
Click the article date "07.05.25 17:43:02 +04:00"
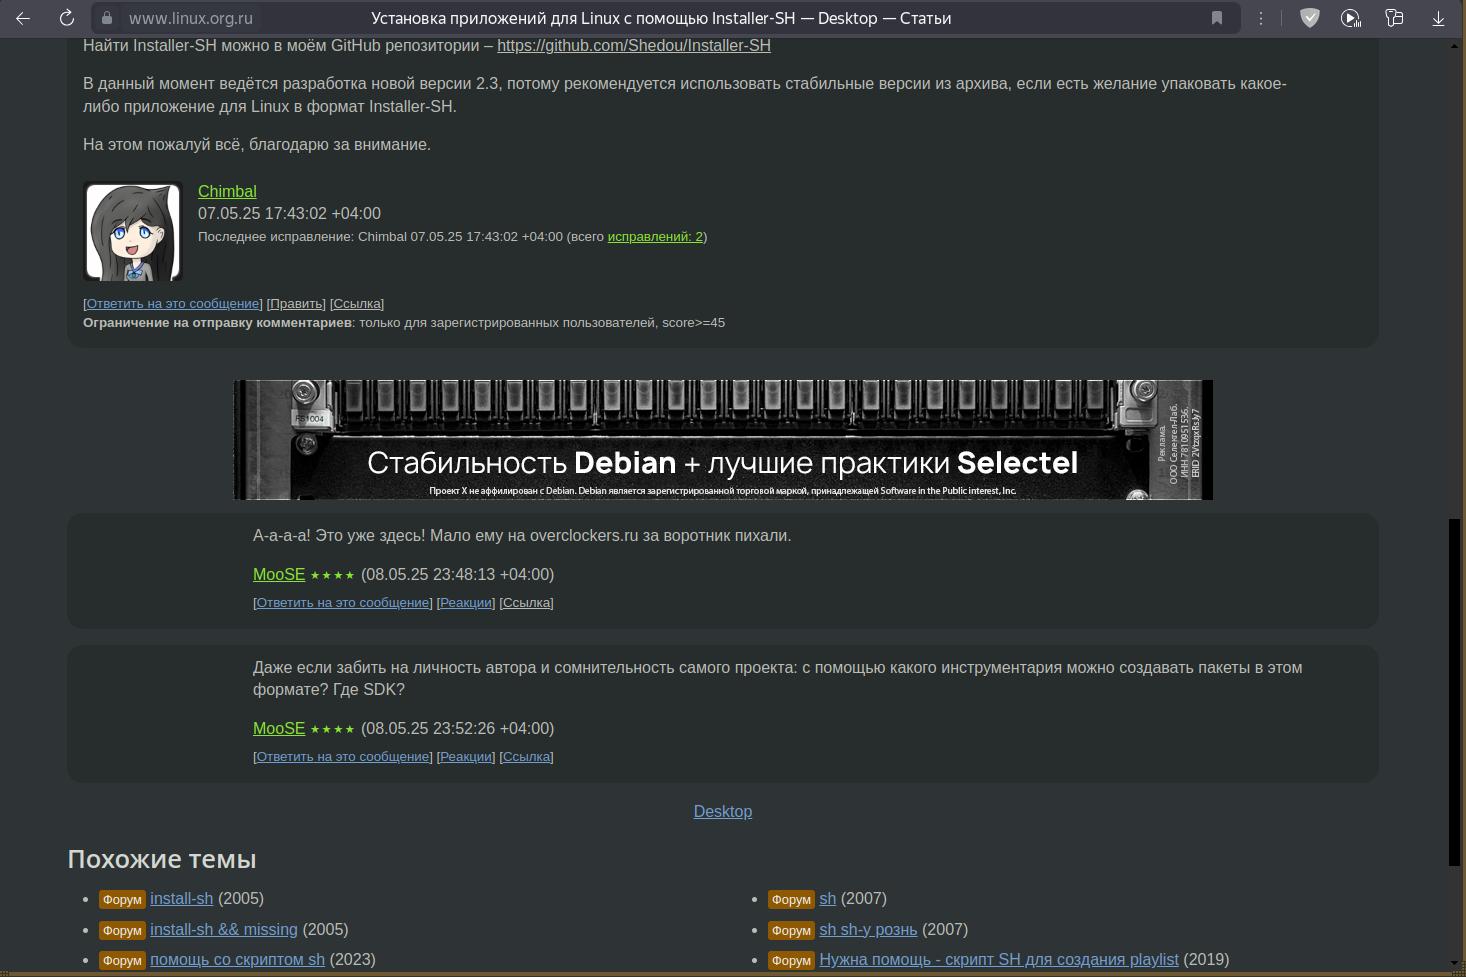[289, 213]
